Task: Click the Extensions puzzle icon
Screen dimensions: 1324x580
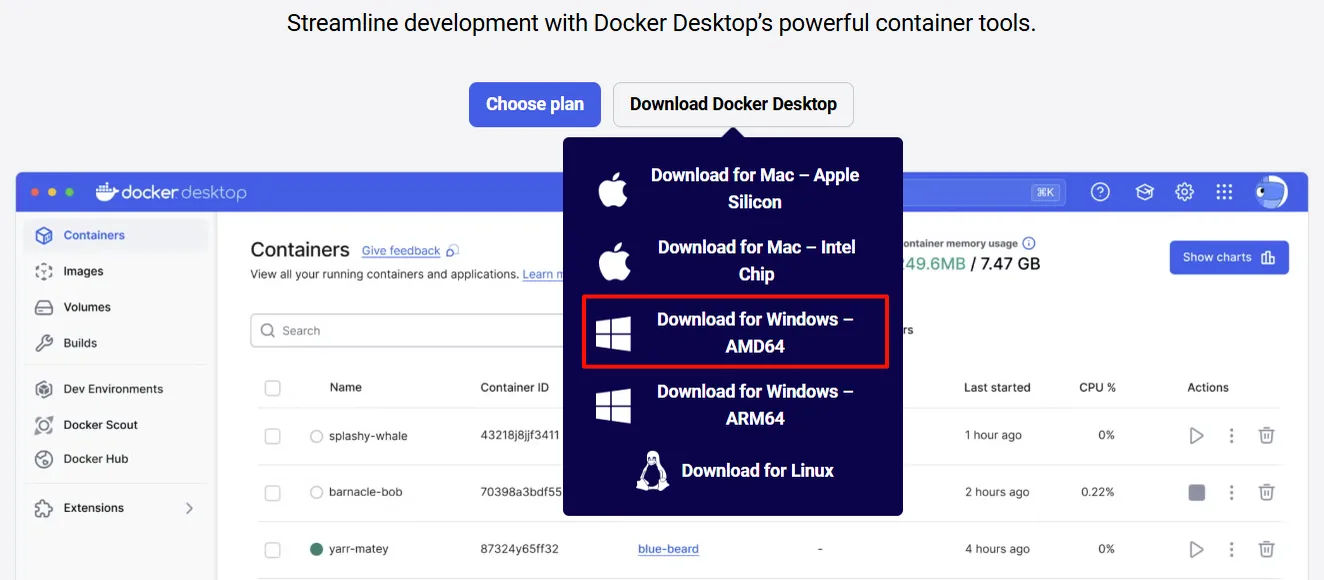Action: (x=43, y=508)
